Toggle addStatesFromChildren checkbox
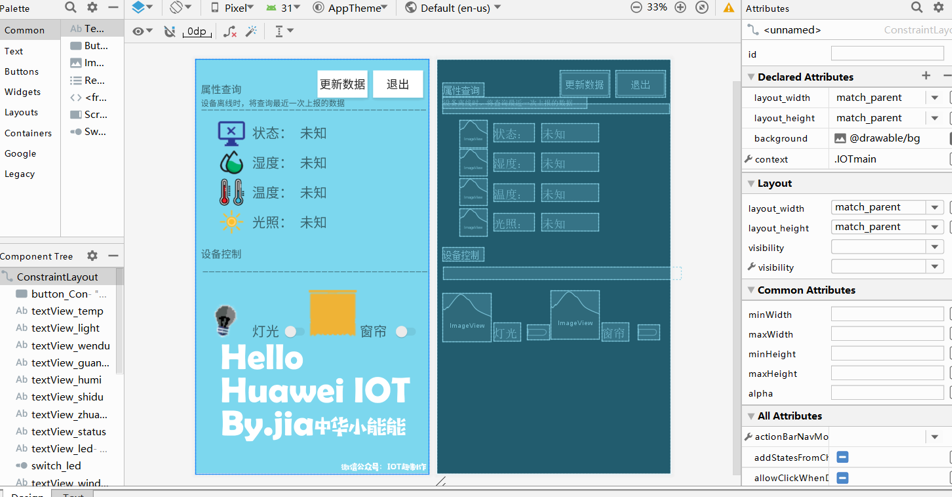Image resolution: width=952 pixels, height=497 pixels. (x=842, y=457)
